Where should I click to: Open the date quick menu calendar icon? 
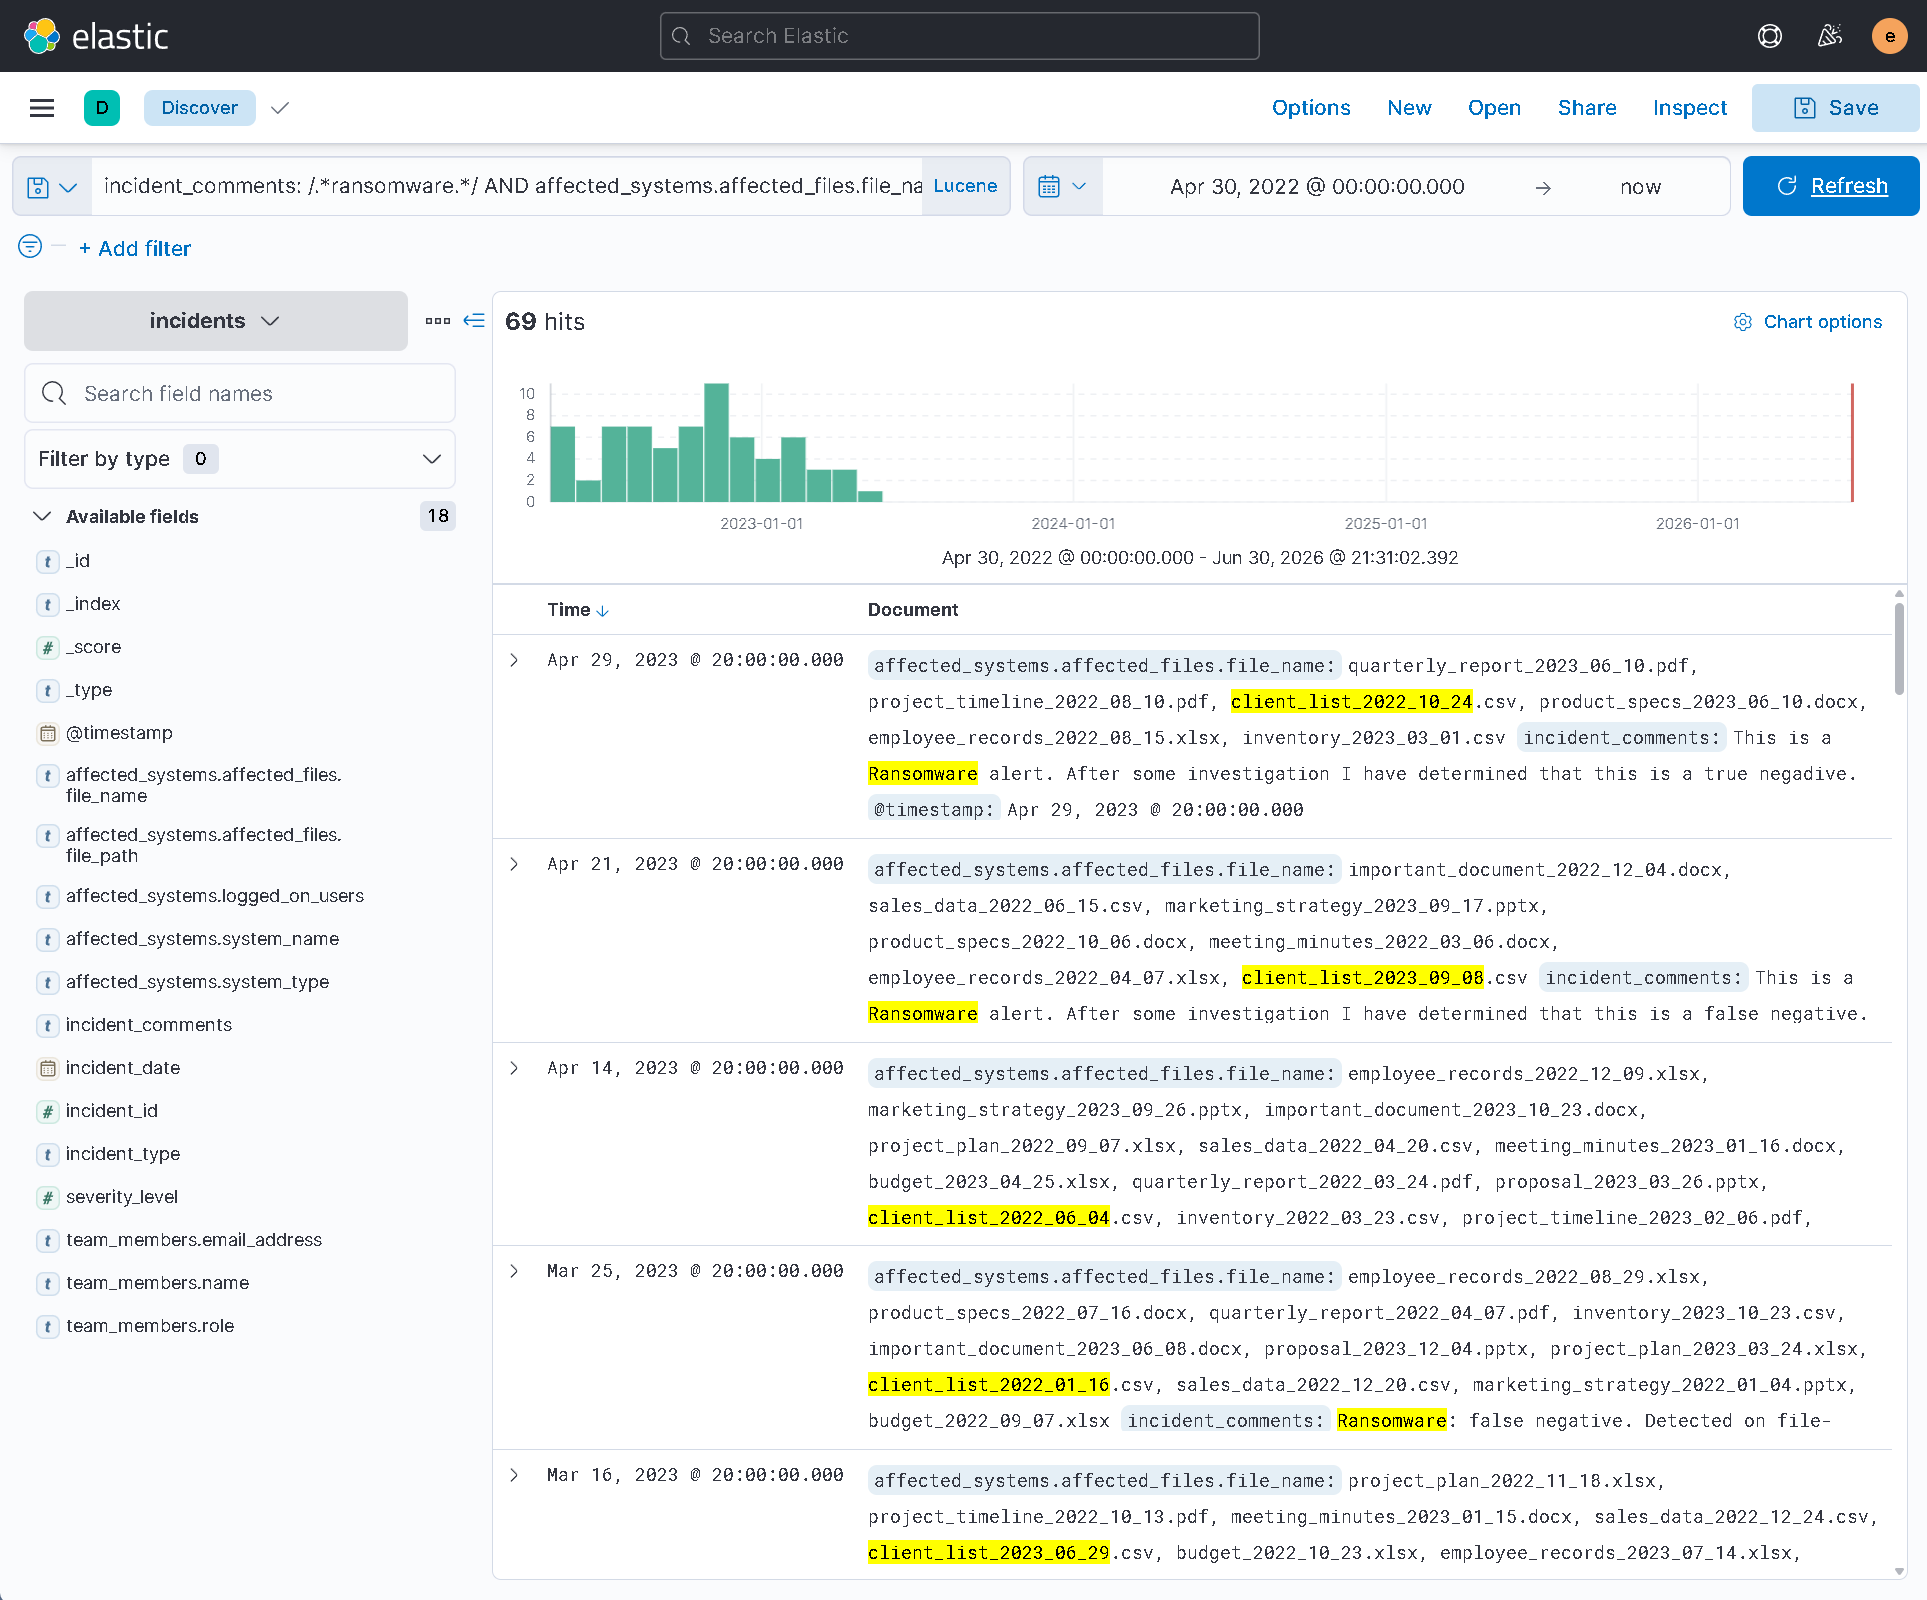pos(1062,187)
